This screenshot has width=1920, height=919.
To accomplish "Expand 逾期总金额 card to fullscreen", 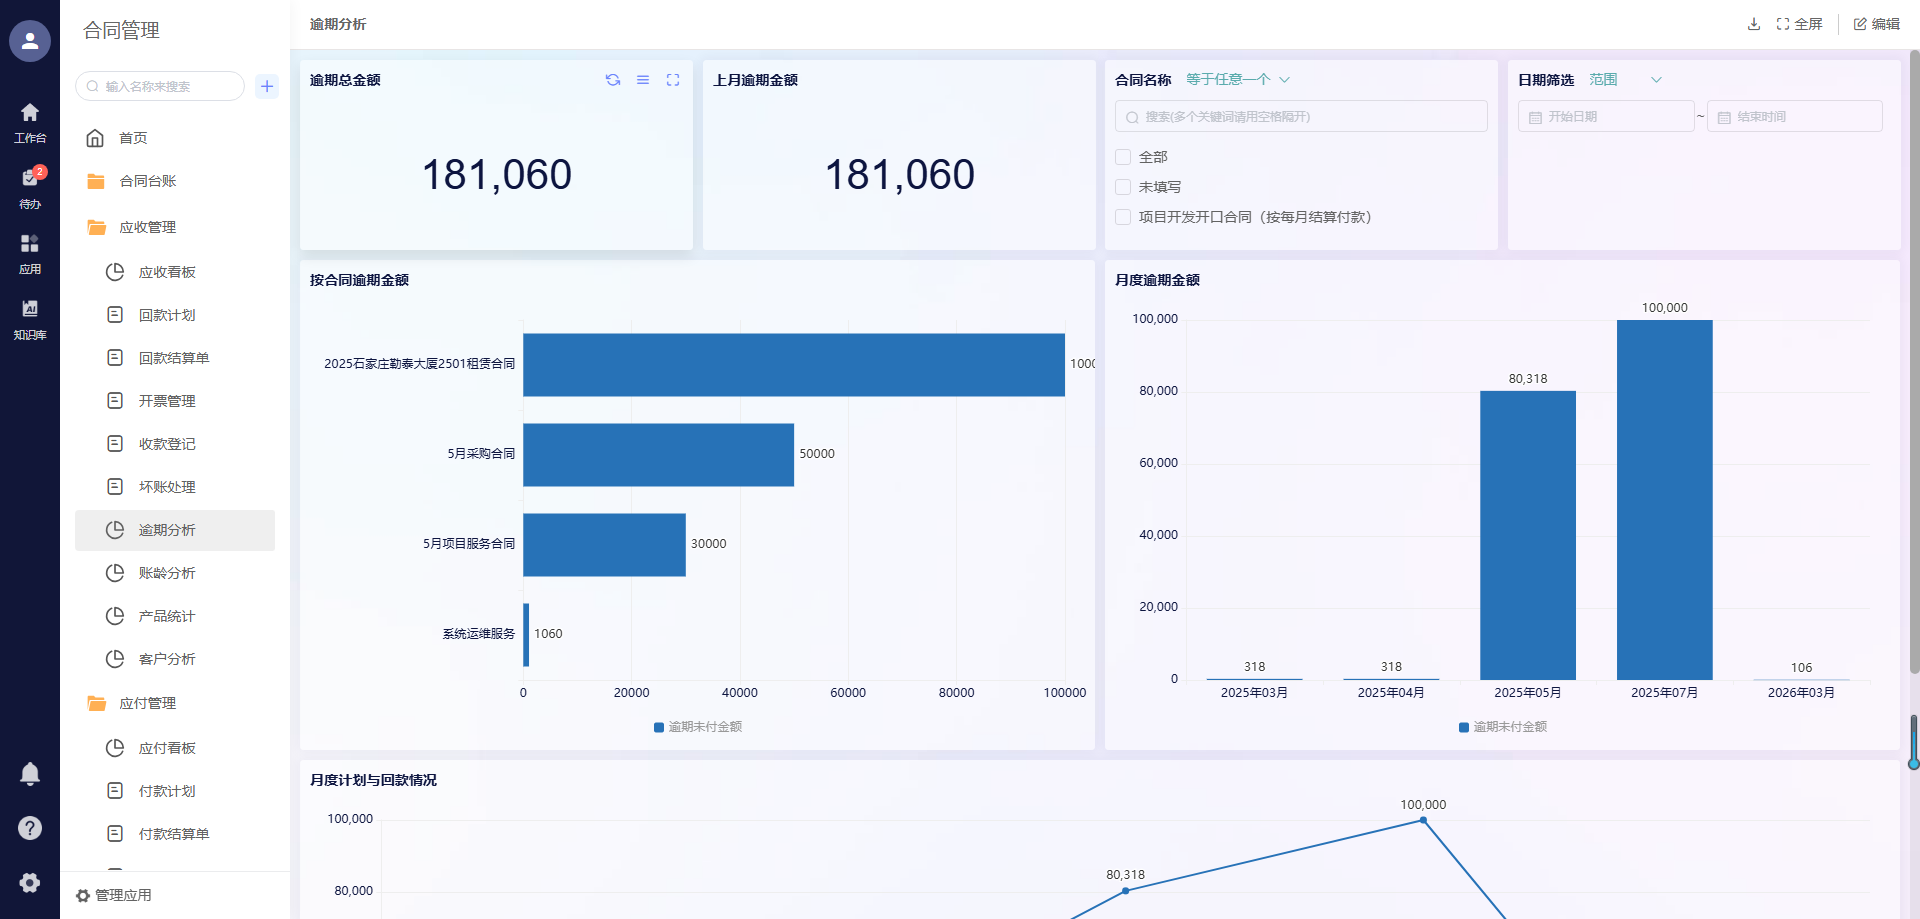I will pyautogui.click(x=673, y=80).
